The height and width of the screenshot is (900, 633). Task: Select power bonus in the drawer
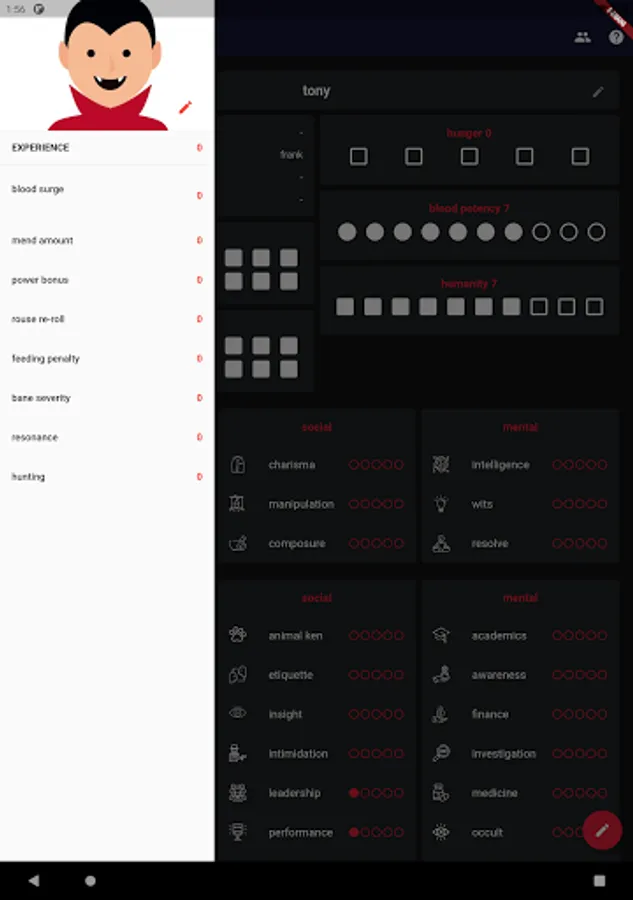[107, 280]
